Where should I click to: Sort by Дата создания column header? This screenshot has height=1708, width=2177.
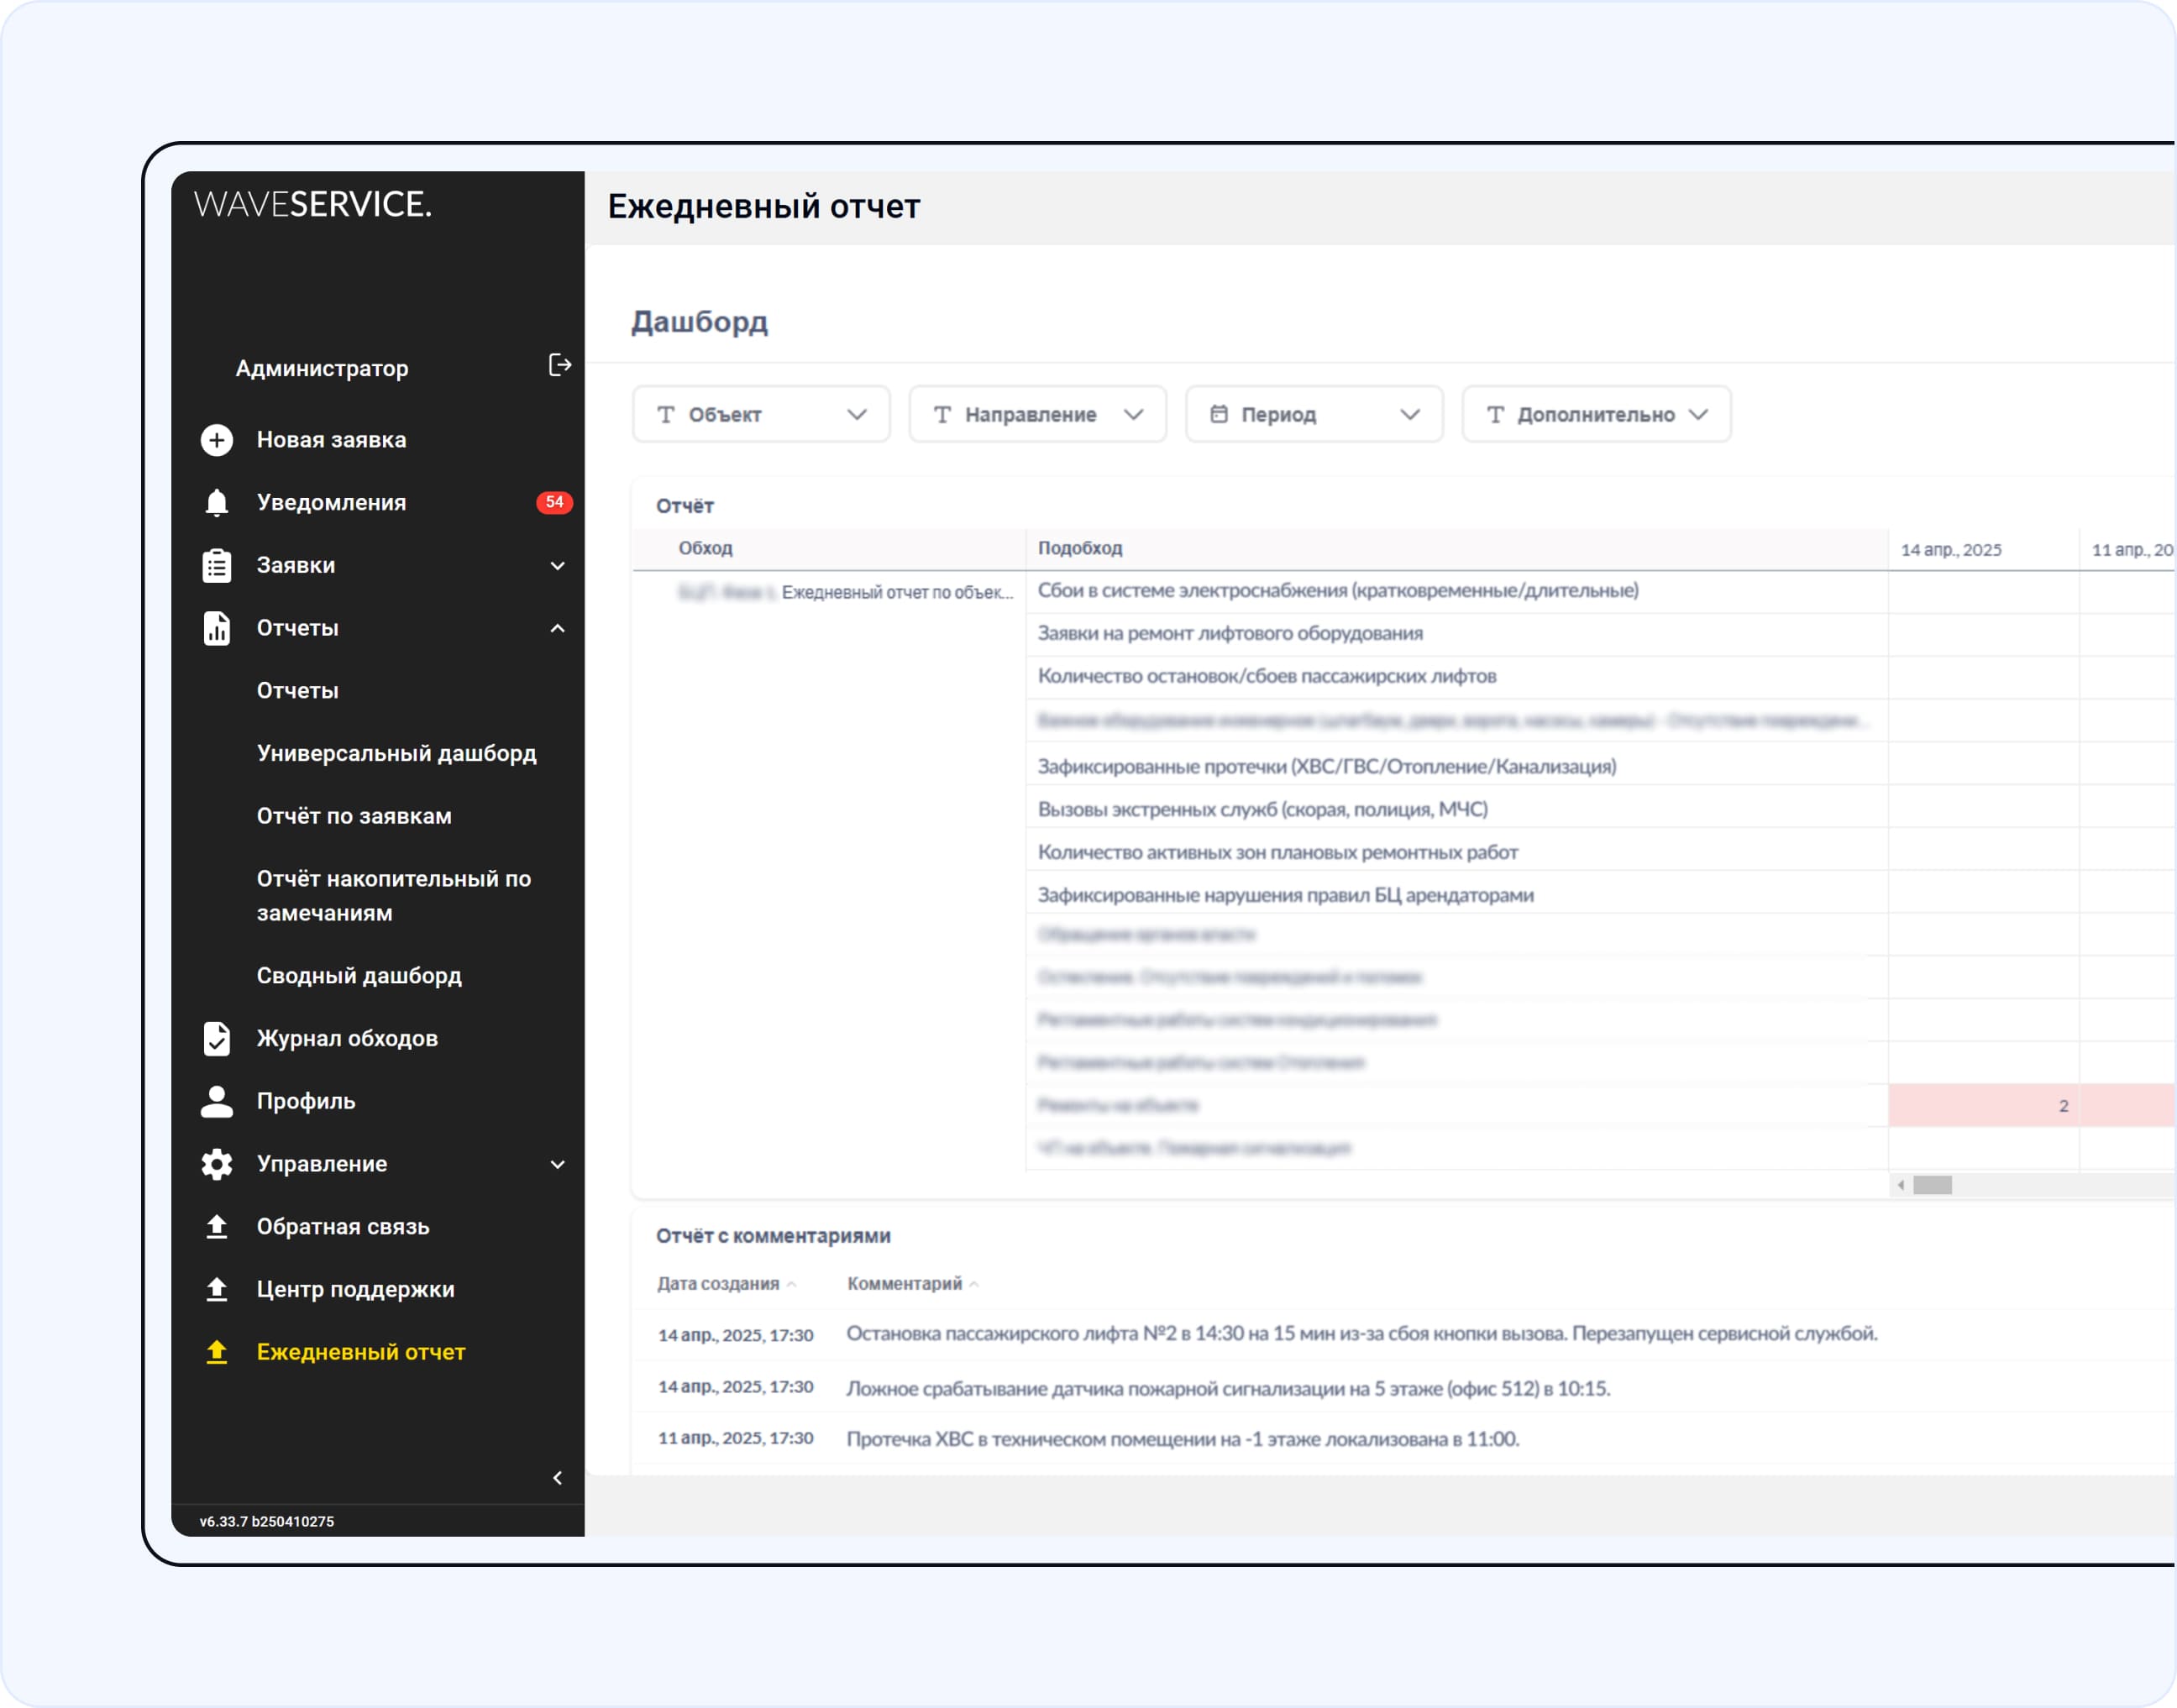tap(718, 1283)
